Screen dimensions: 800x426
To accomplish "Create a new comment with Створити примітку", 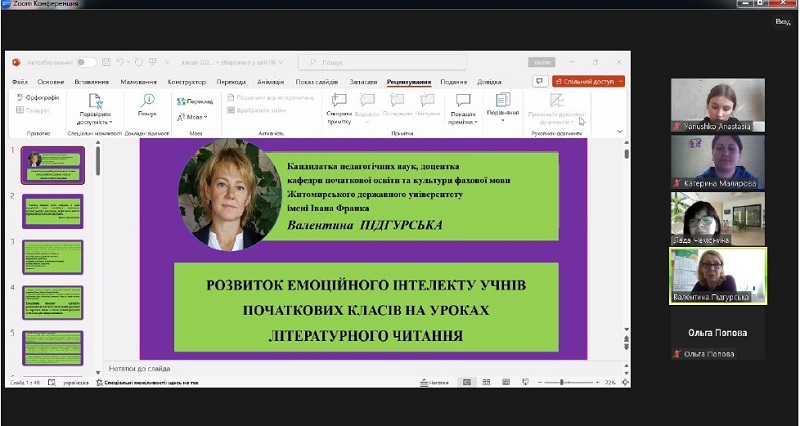I will [339, 105].
